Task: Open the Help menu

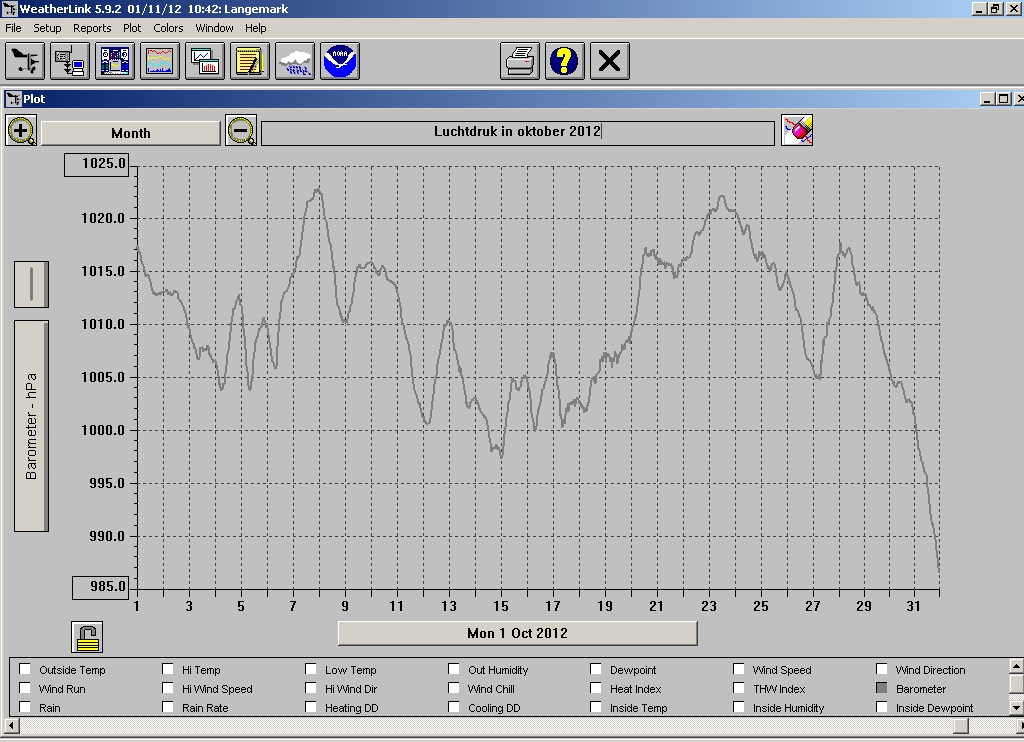Action: (255, 28)
